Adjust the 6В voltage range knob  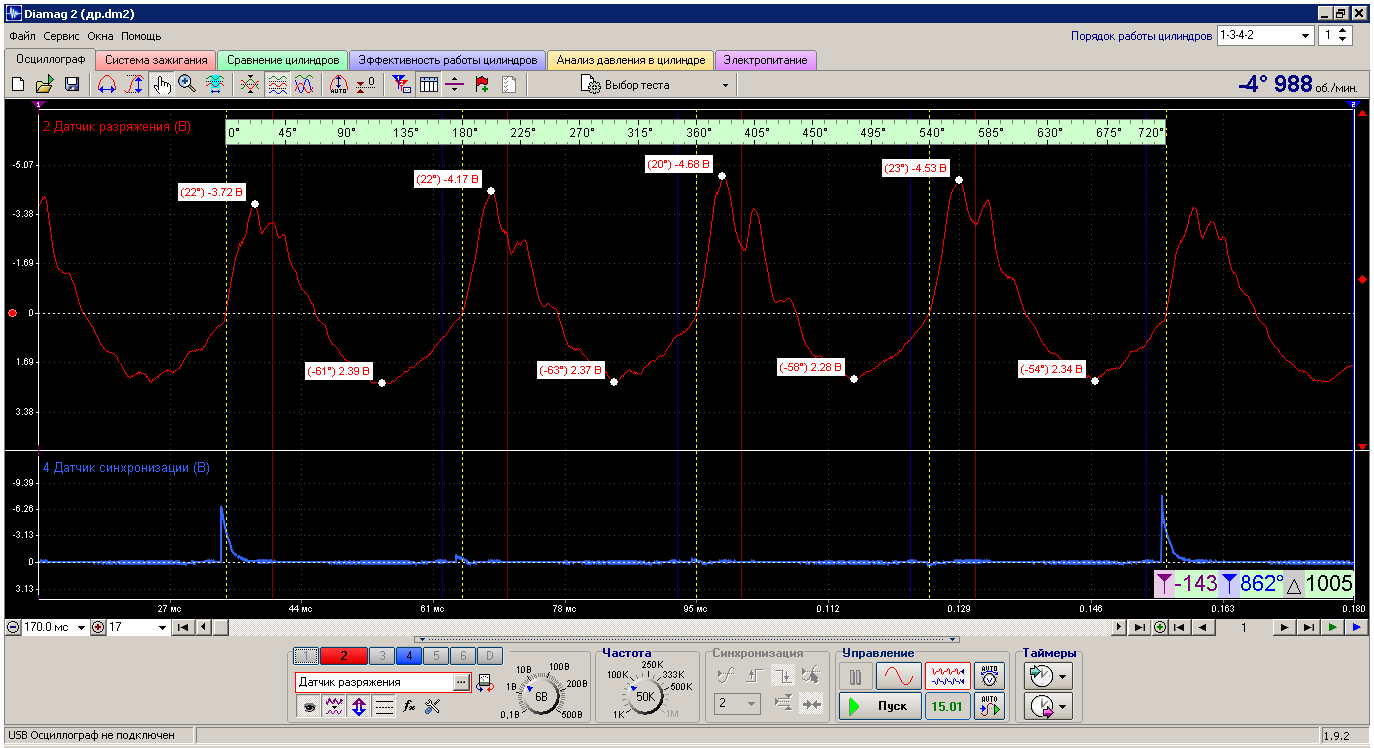[x=540, y=696]
